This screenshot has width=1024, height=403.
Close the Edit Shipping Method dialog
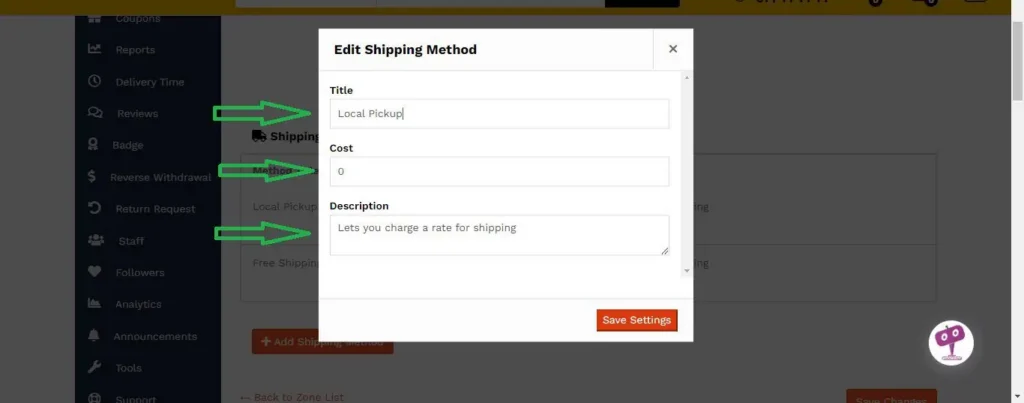(x=673, y=49)
